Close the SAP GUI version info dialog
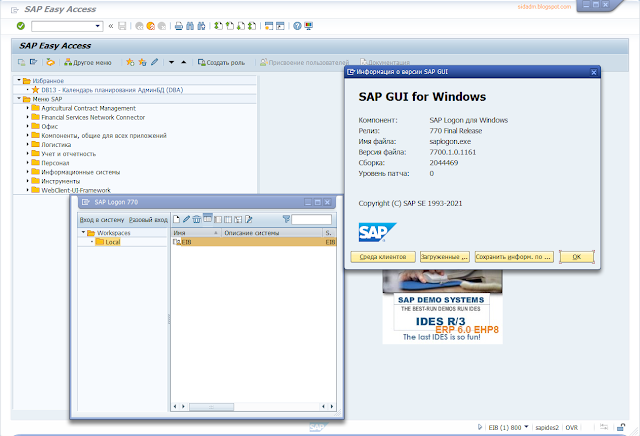The width and height of the screenshot is (640, 436). click(x=594, y=72)
